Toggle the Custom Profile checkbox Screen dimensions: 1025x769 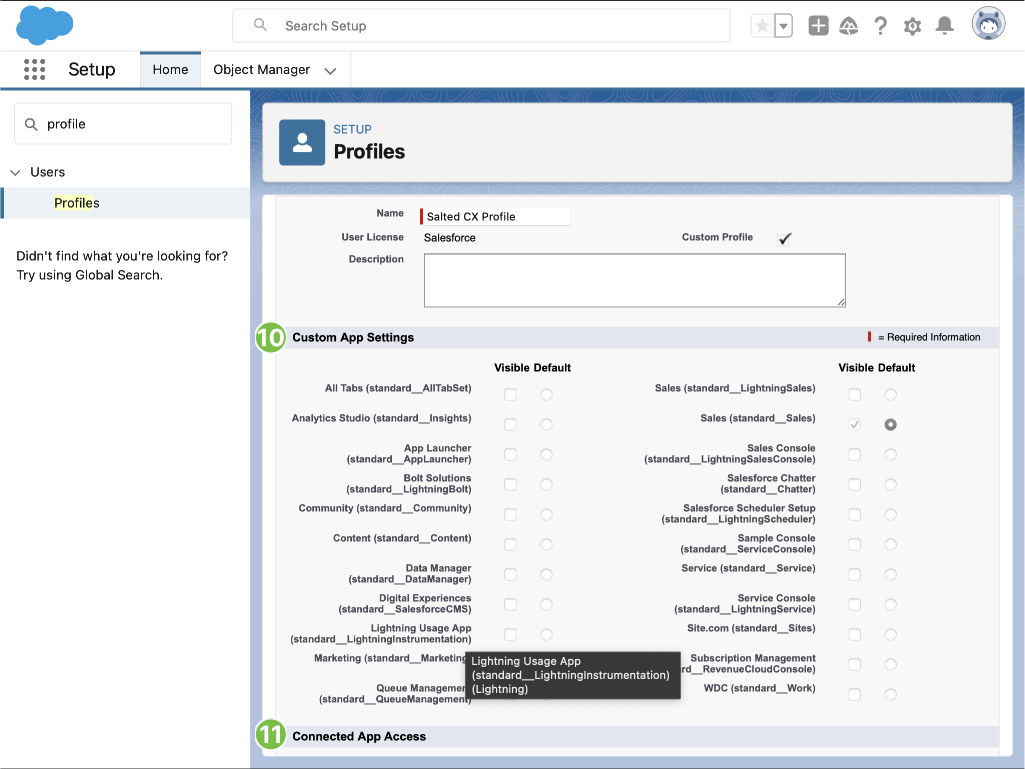[x=785, y=238]
